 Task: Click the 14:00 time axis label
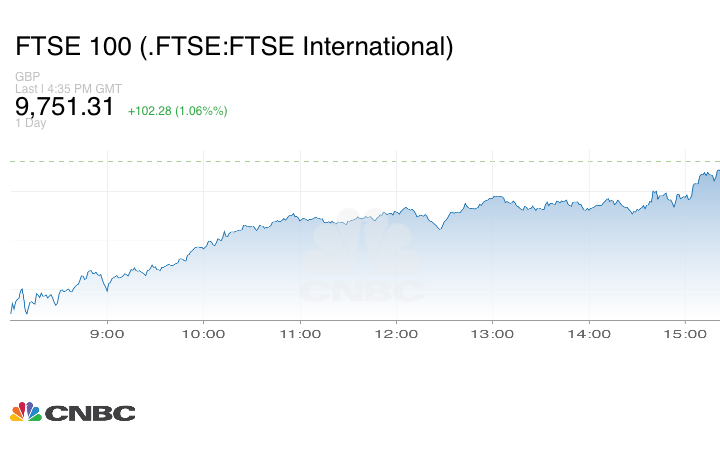point(588,334)
